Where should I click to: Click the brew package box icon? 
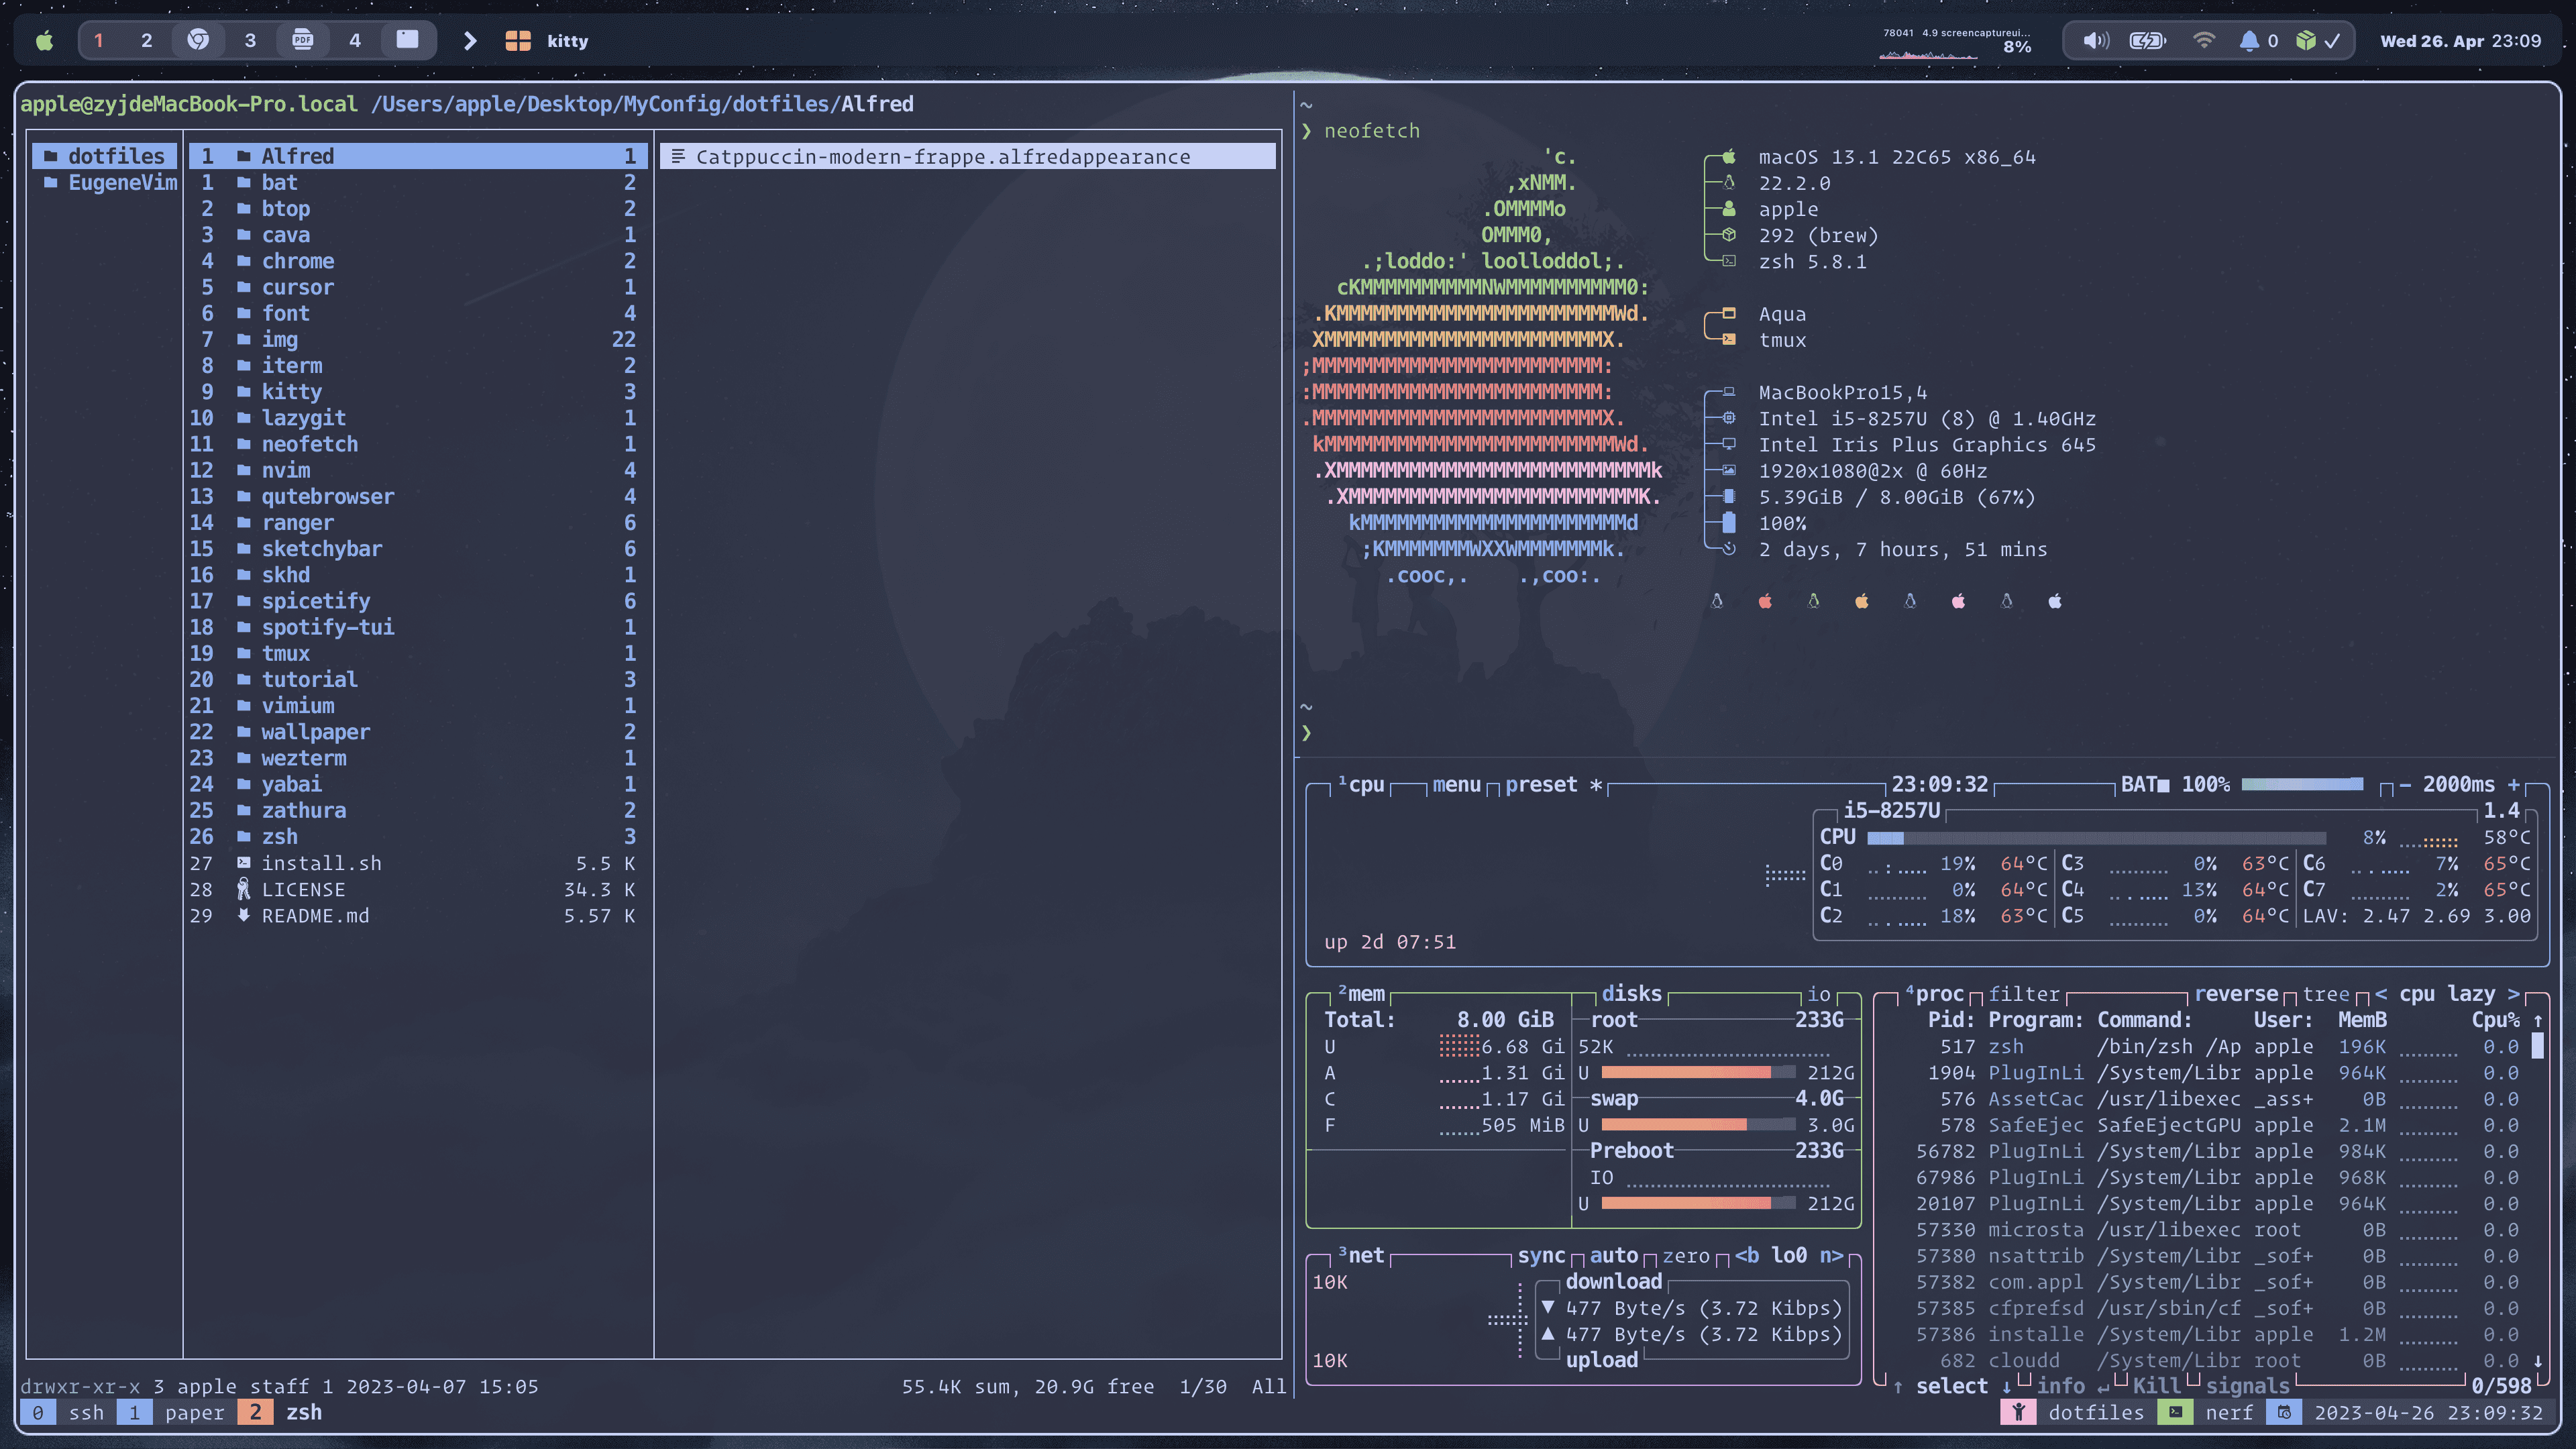2306,41
